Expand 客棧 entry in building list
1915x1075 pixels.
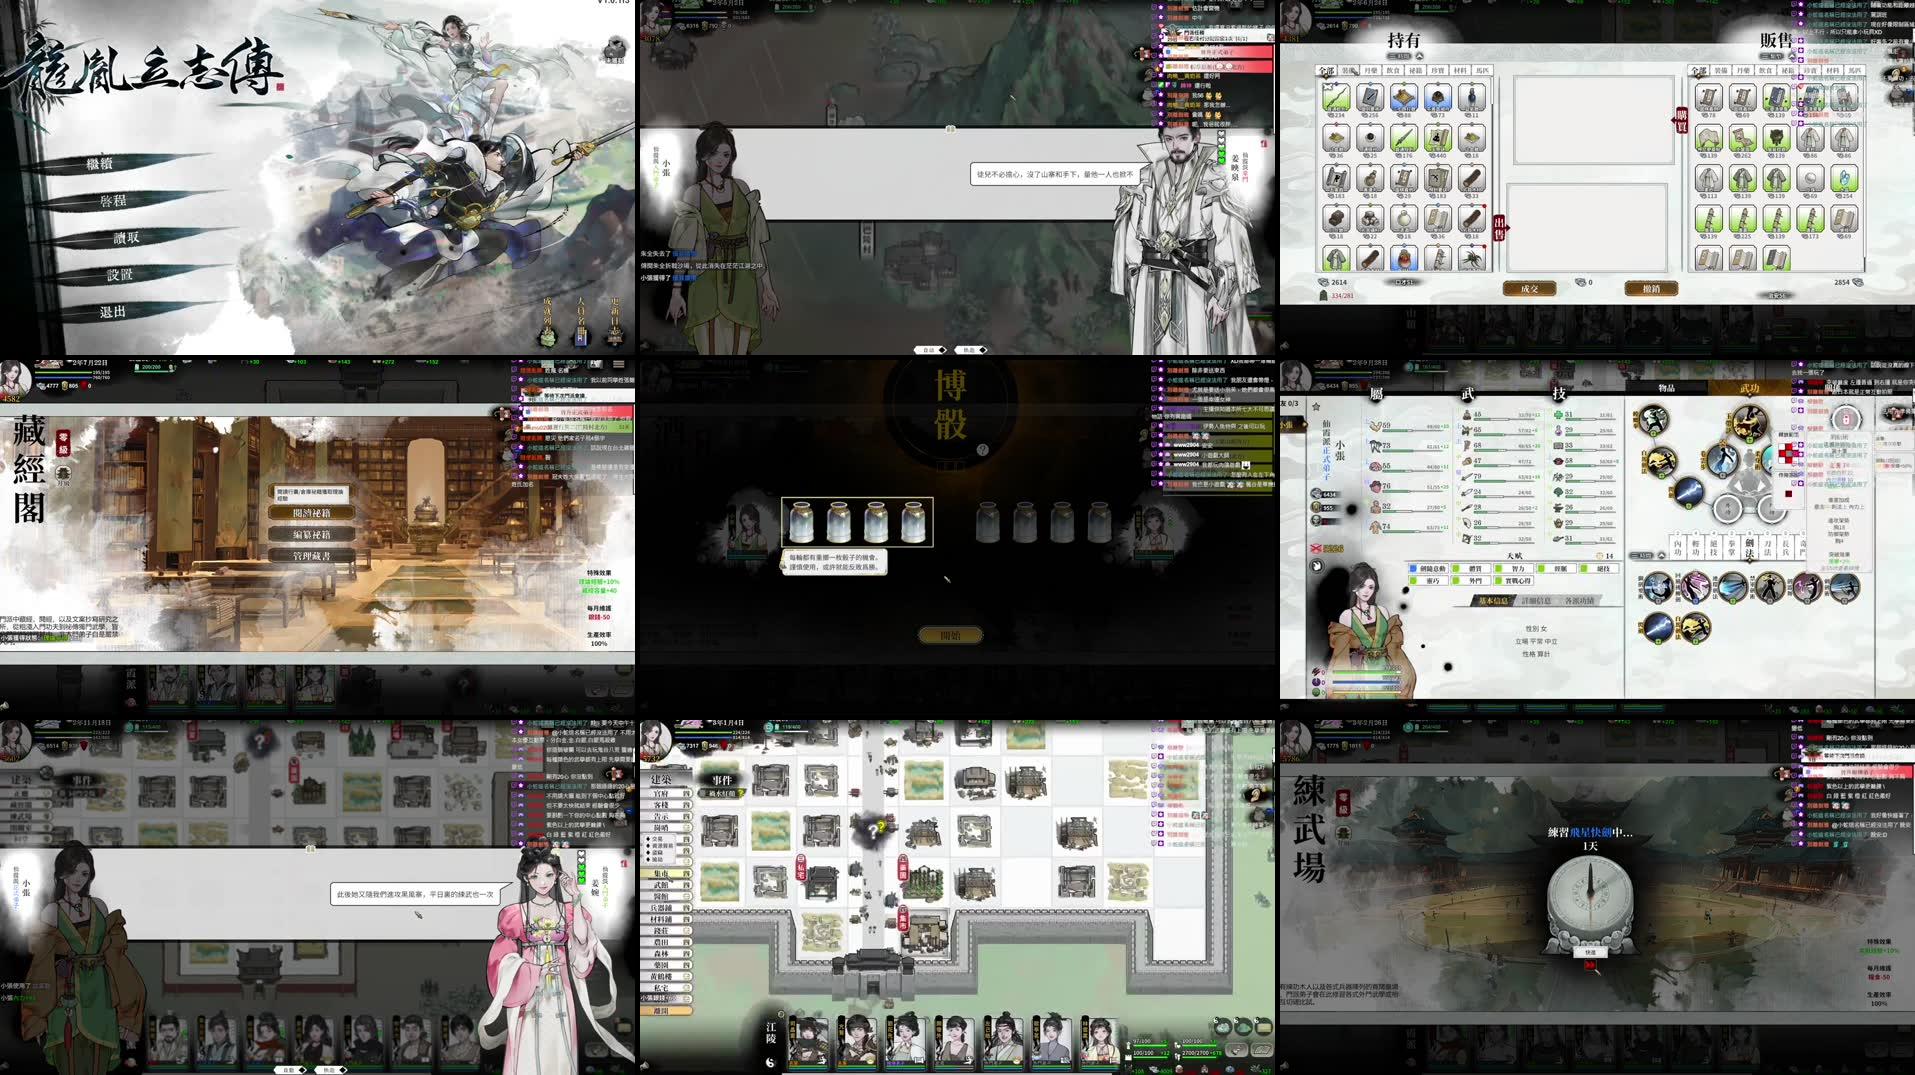coord(667,805)
